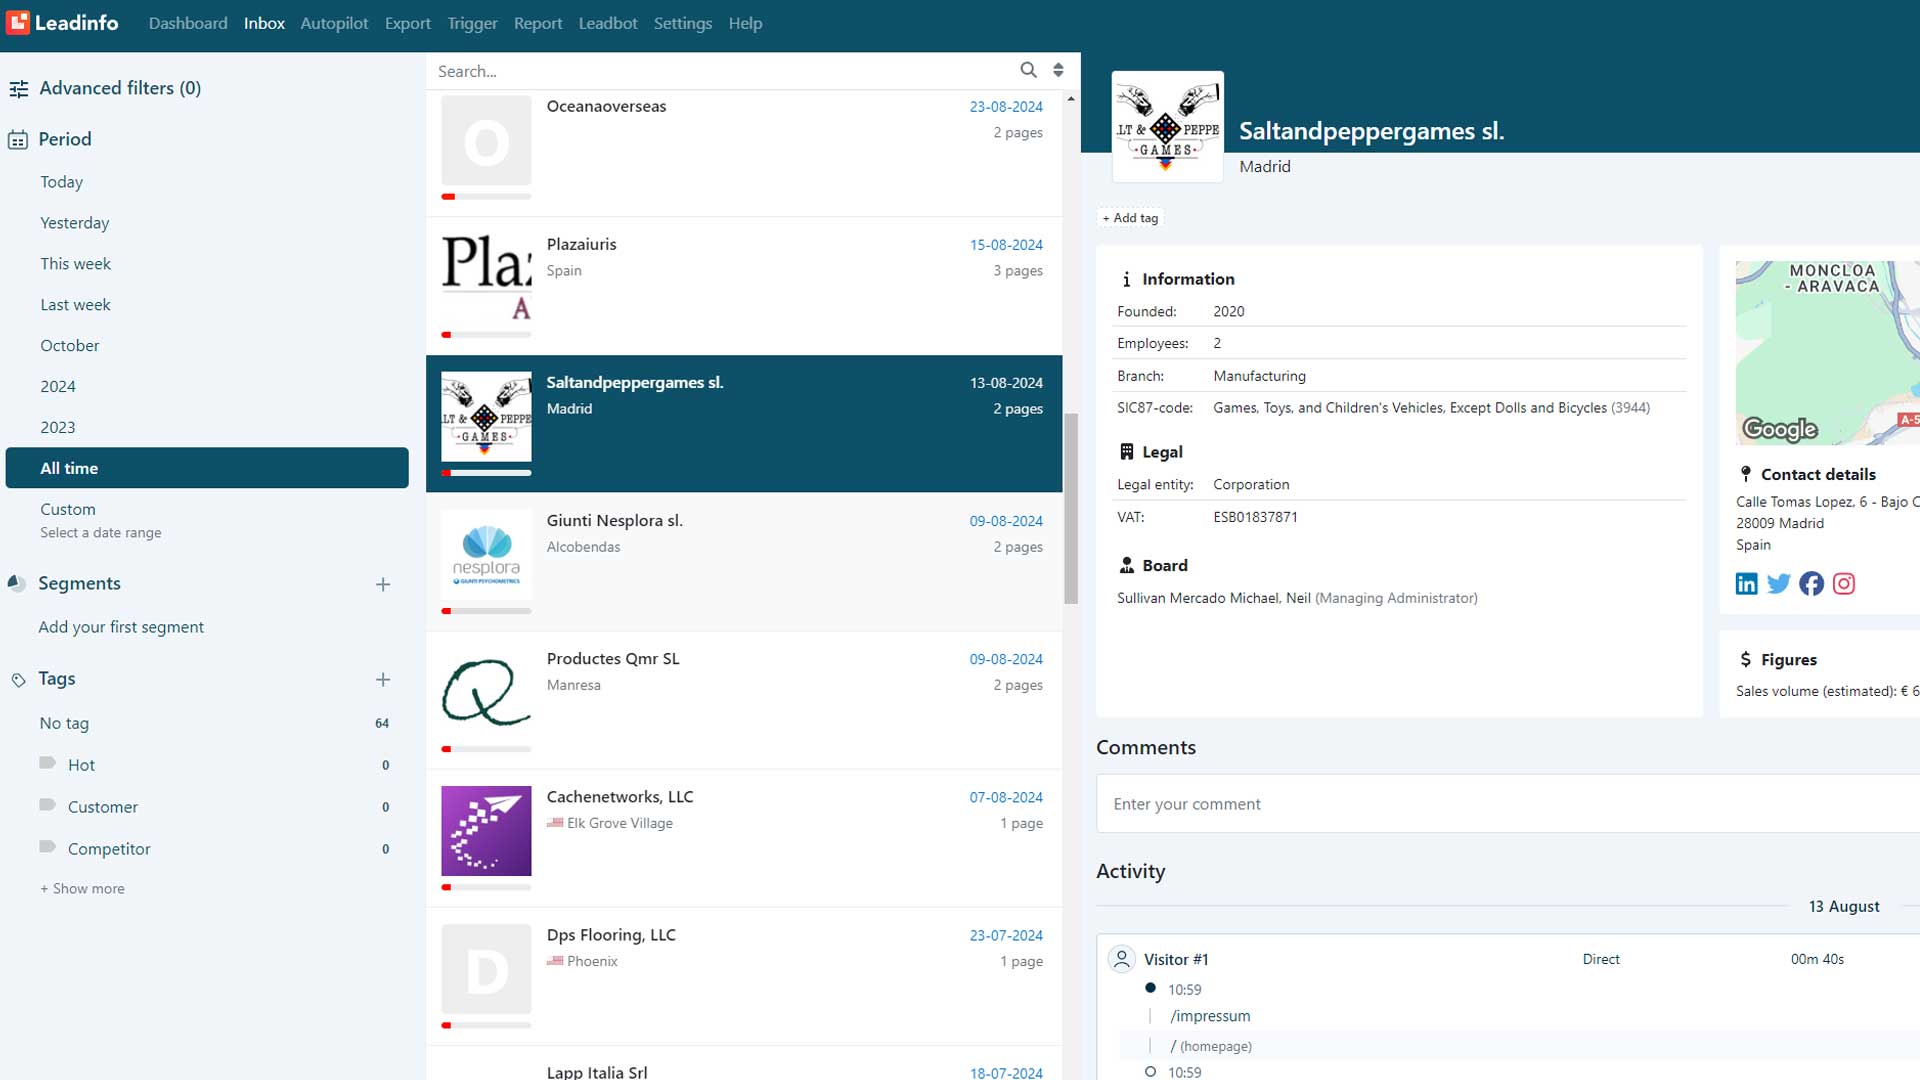Click Add your first segment
The width and height of the screenshot is (1920, 1080).
[x=121, y=627]
